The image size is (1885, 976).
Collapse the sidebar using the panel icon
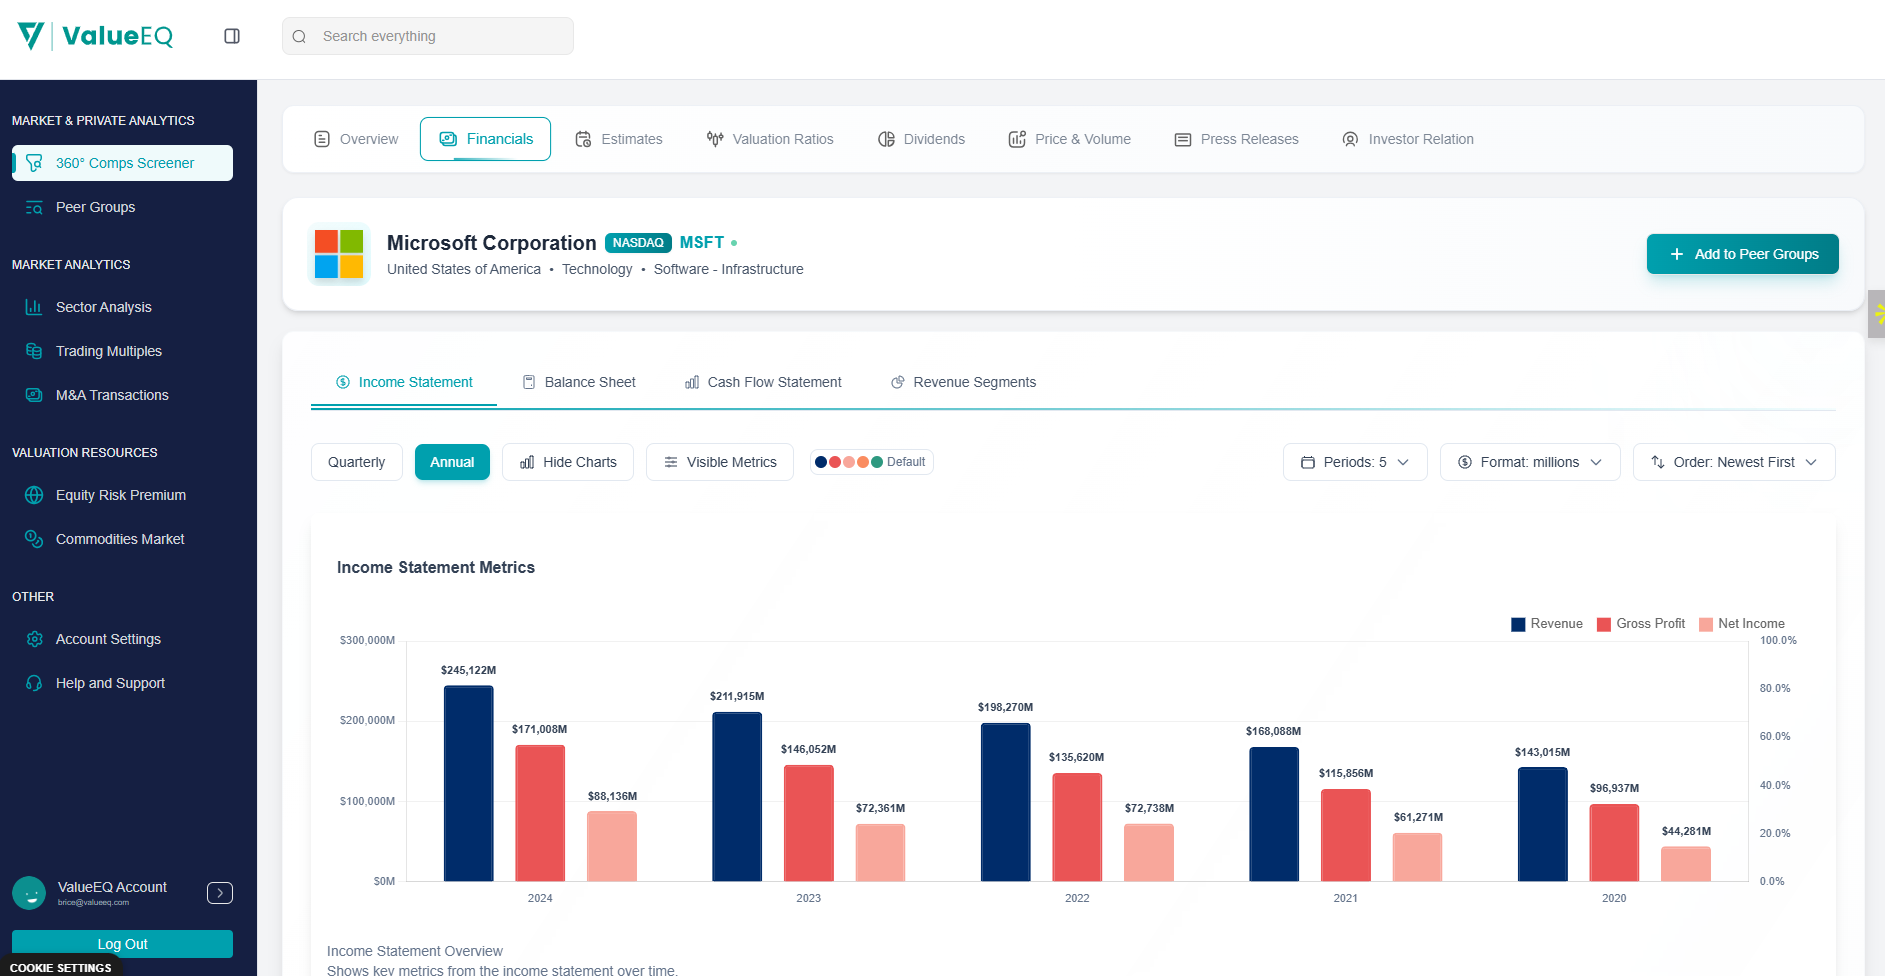tap(232, 36)
